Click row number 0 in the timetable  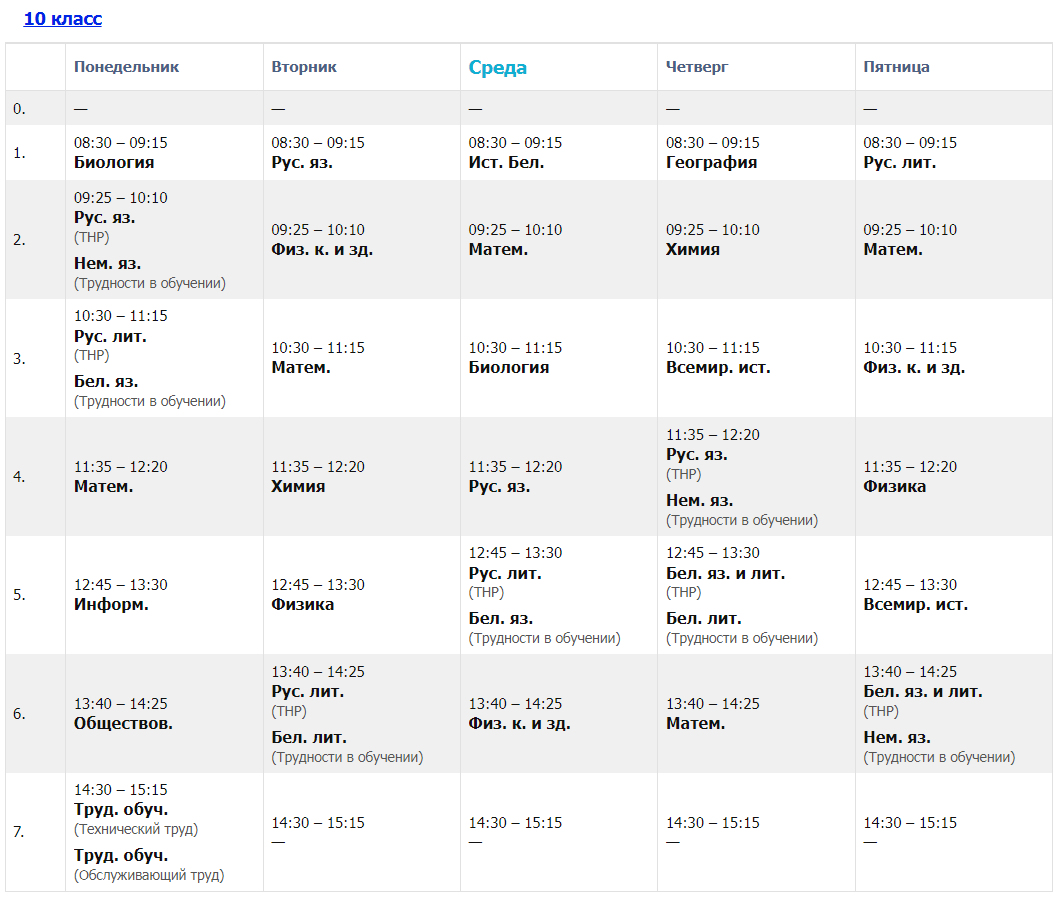click(x=20, y=108)
